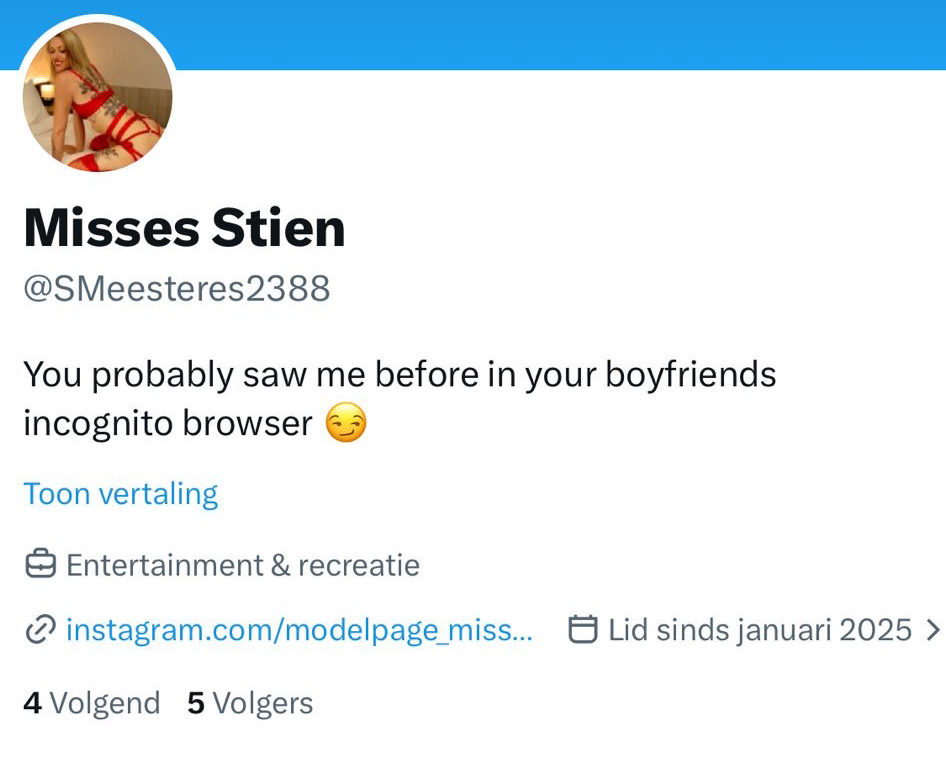Click the chain link icon
This screenshot has height=760, width=946.
(40, 630)
